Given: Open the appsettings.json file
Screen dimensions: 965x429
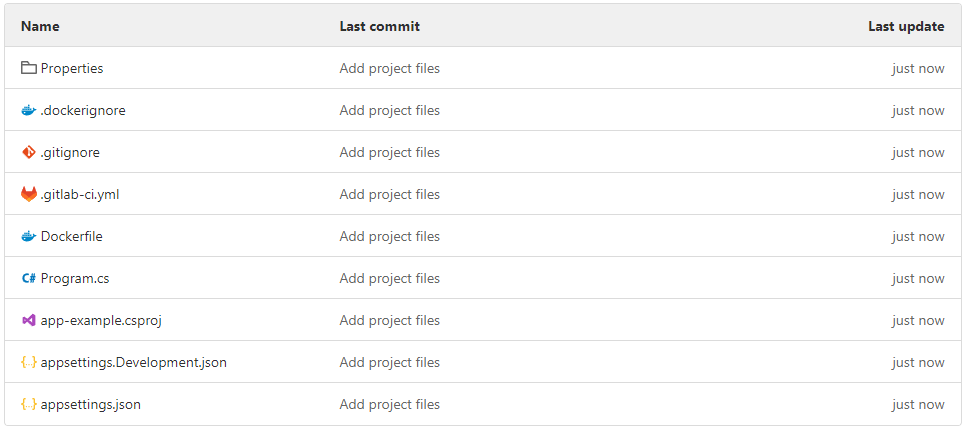Looking at the screenshot, I should click(x=91, y=404).
